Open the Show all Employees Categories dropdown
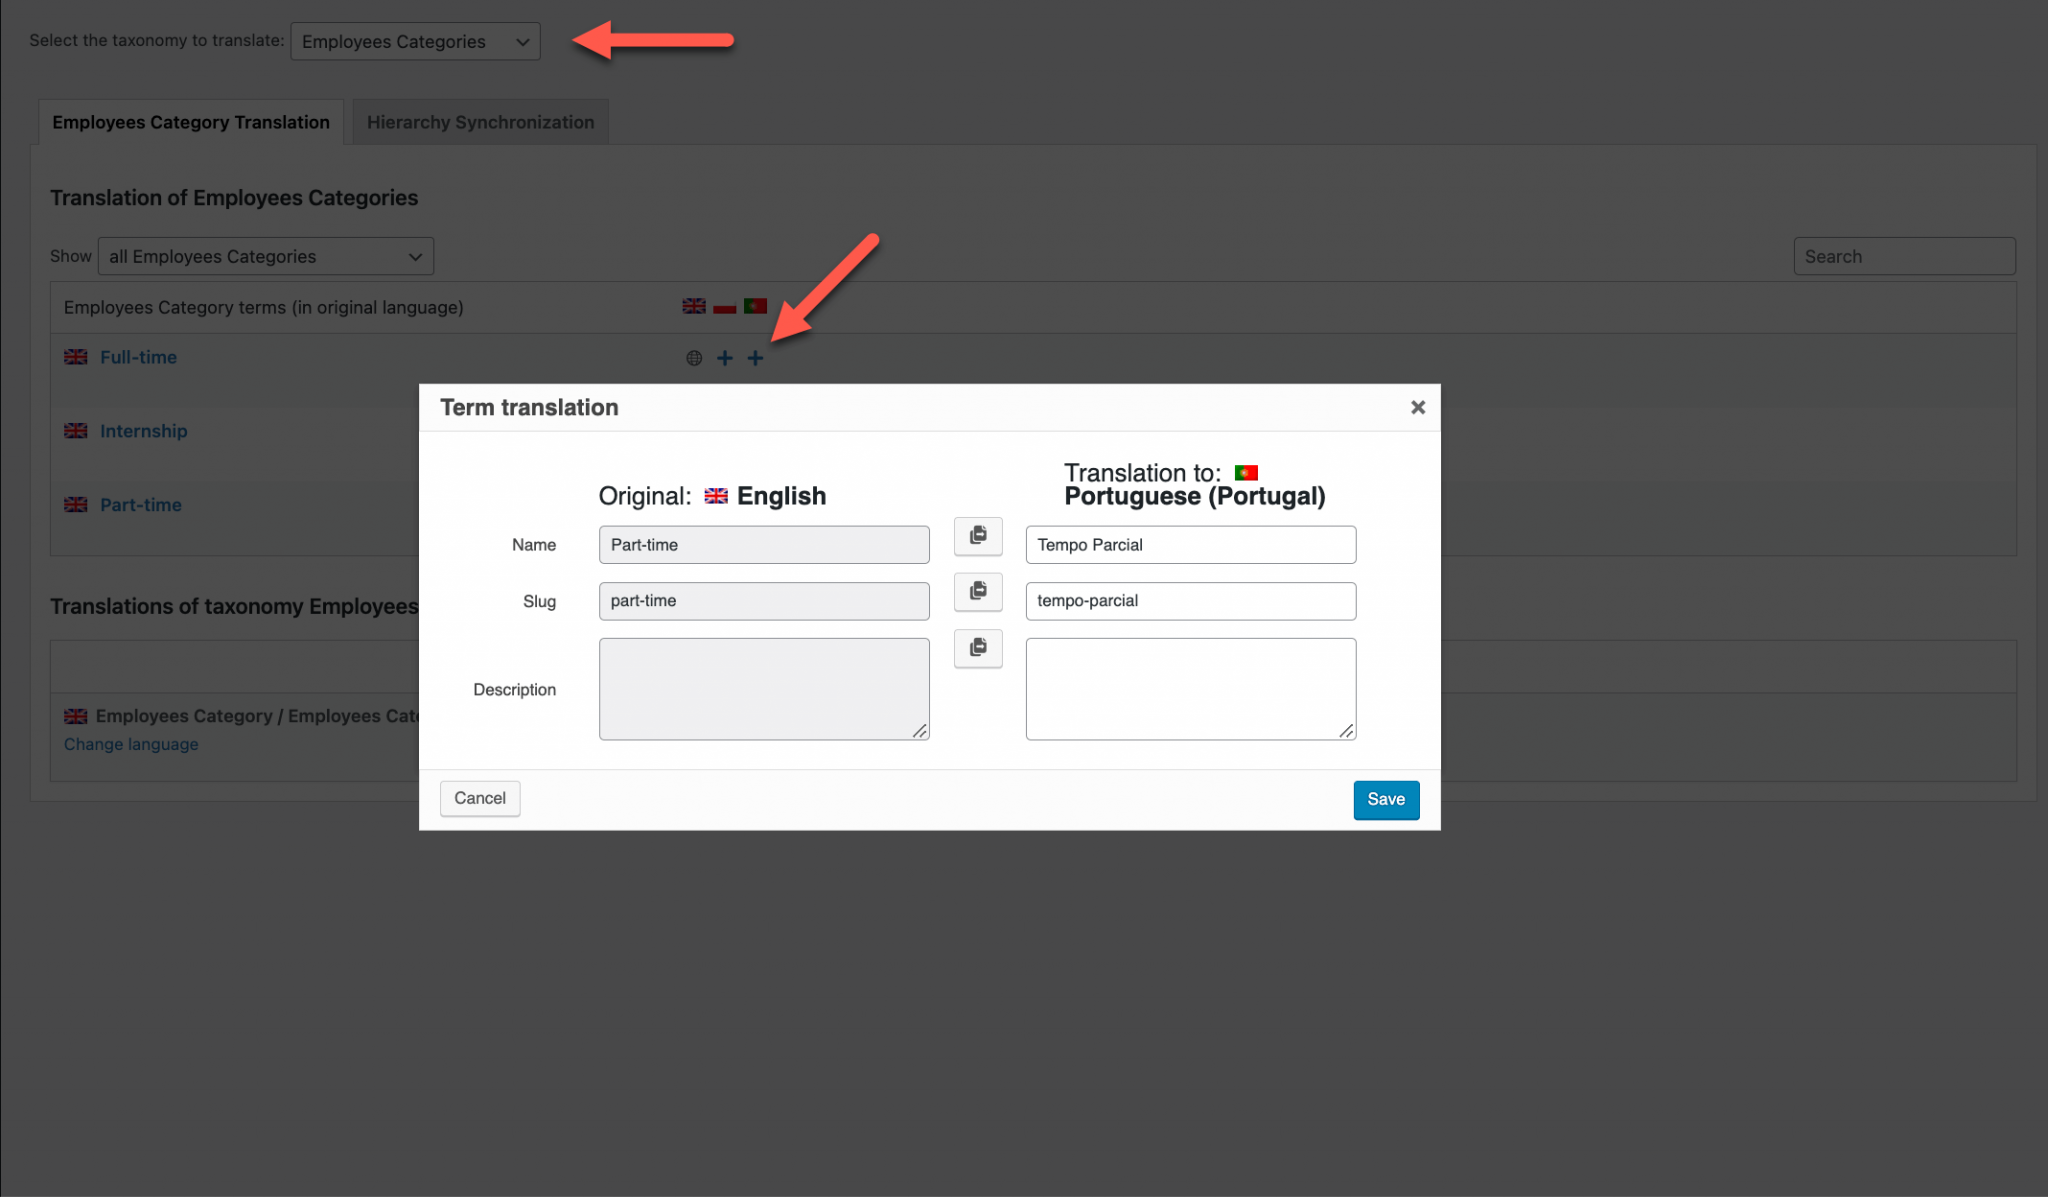The width and height of the screenshot is (2048, 1197). 265,256
